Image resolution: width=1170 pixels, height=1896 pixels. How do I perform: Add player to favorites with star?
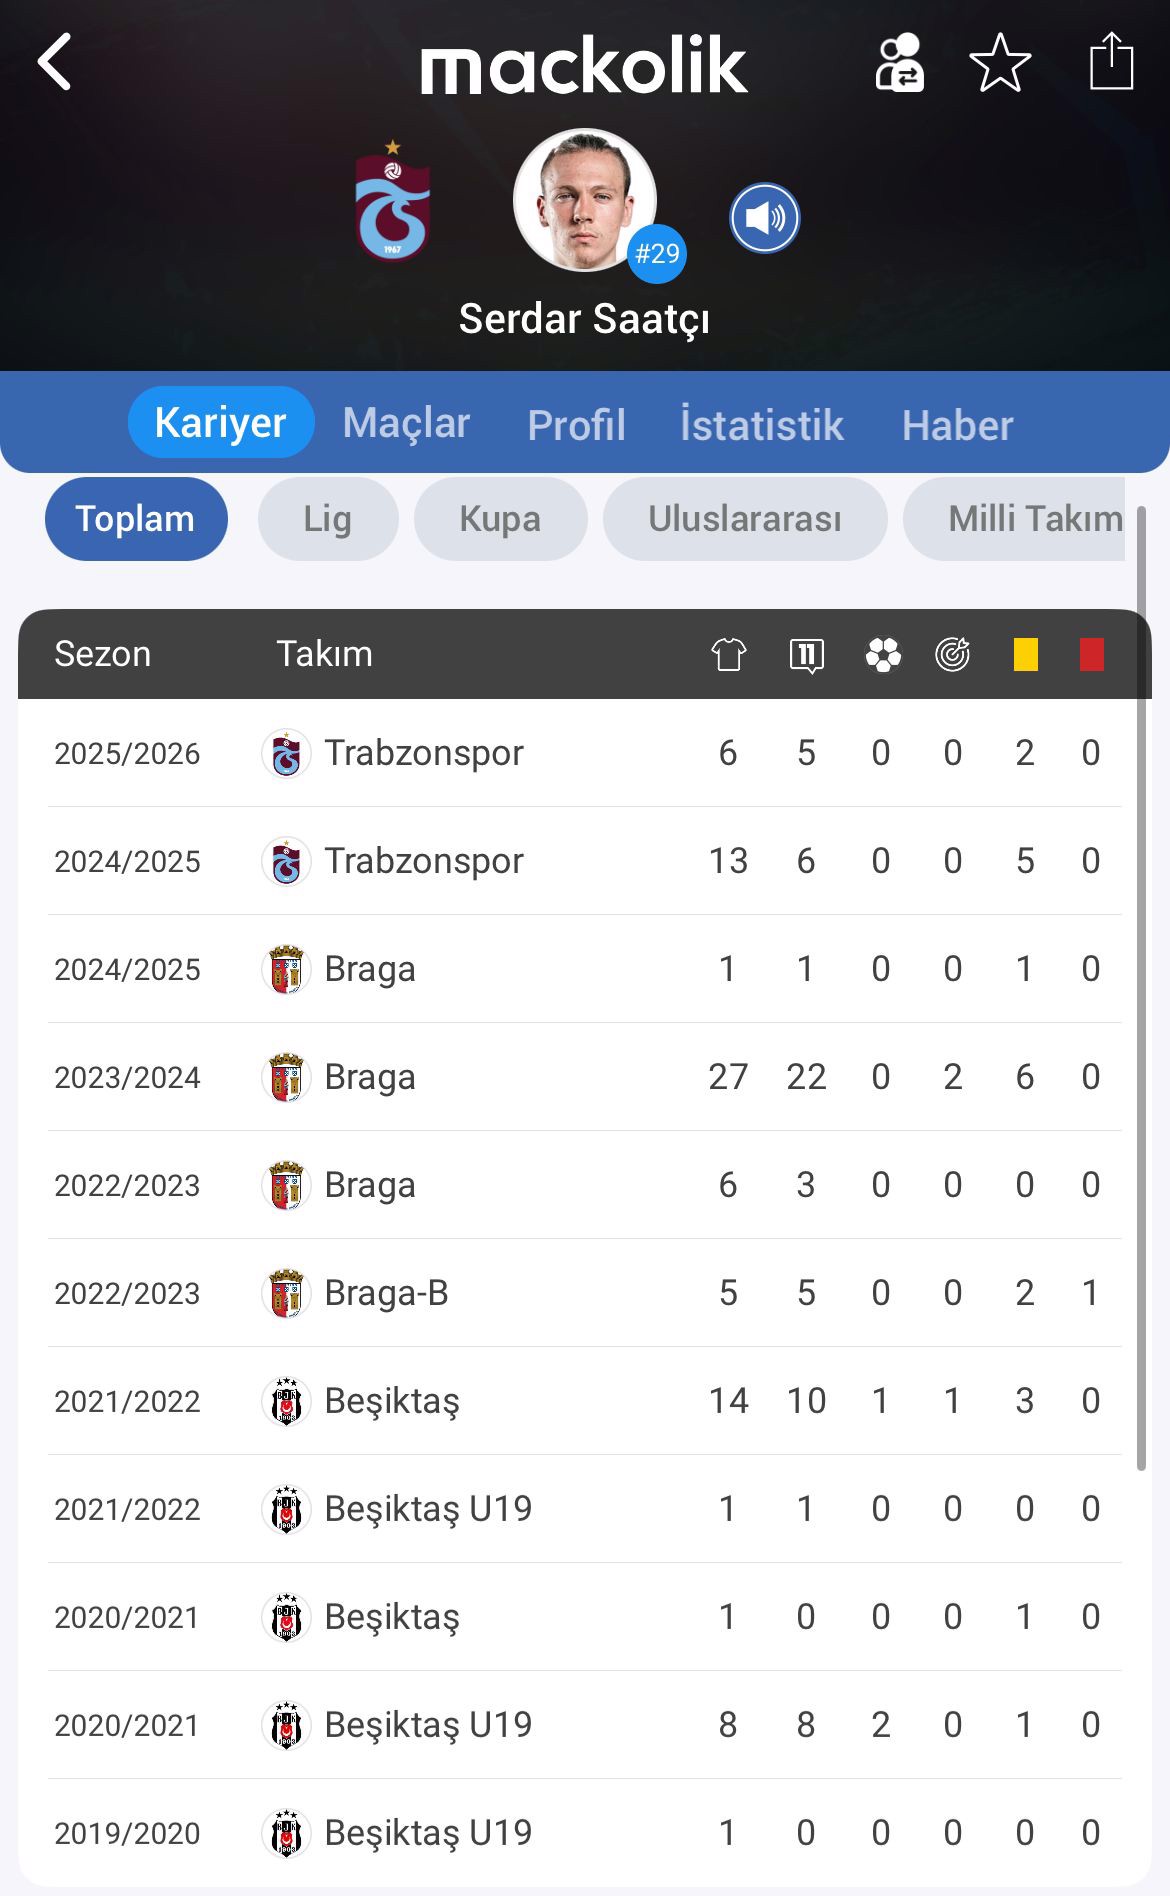click(x=1000, y=63)
